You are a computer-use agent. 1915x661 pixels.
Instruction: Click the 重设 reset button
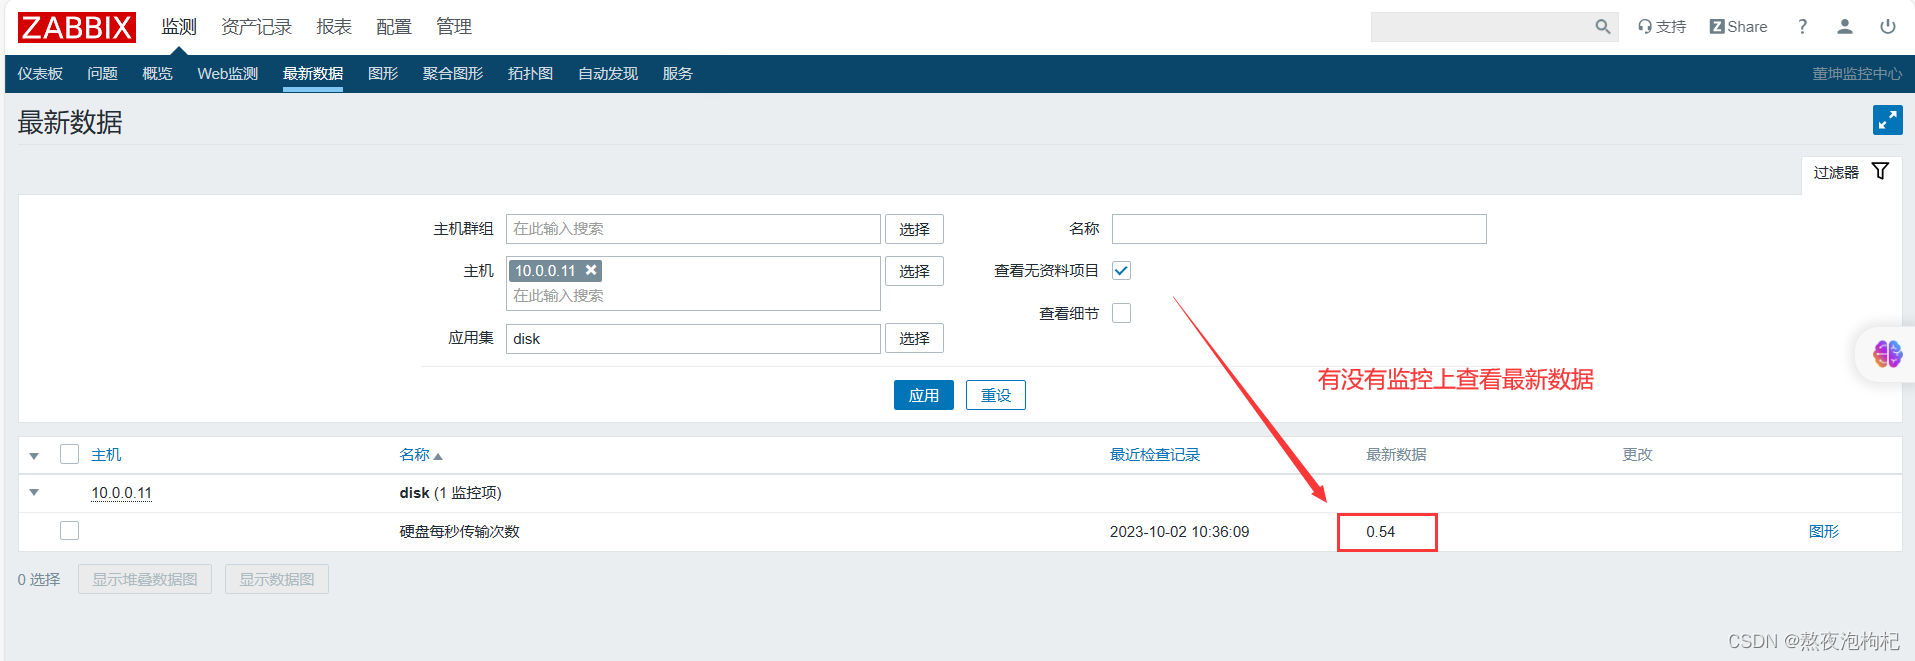996,395
